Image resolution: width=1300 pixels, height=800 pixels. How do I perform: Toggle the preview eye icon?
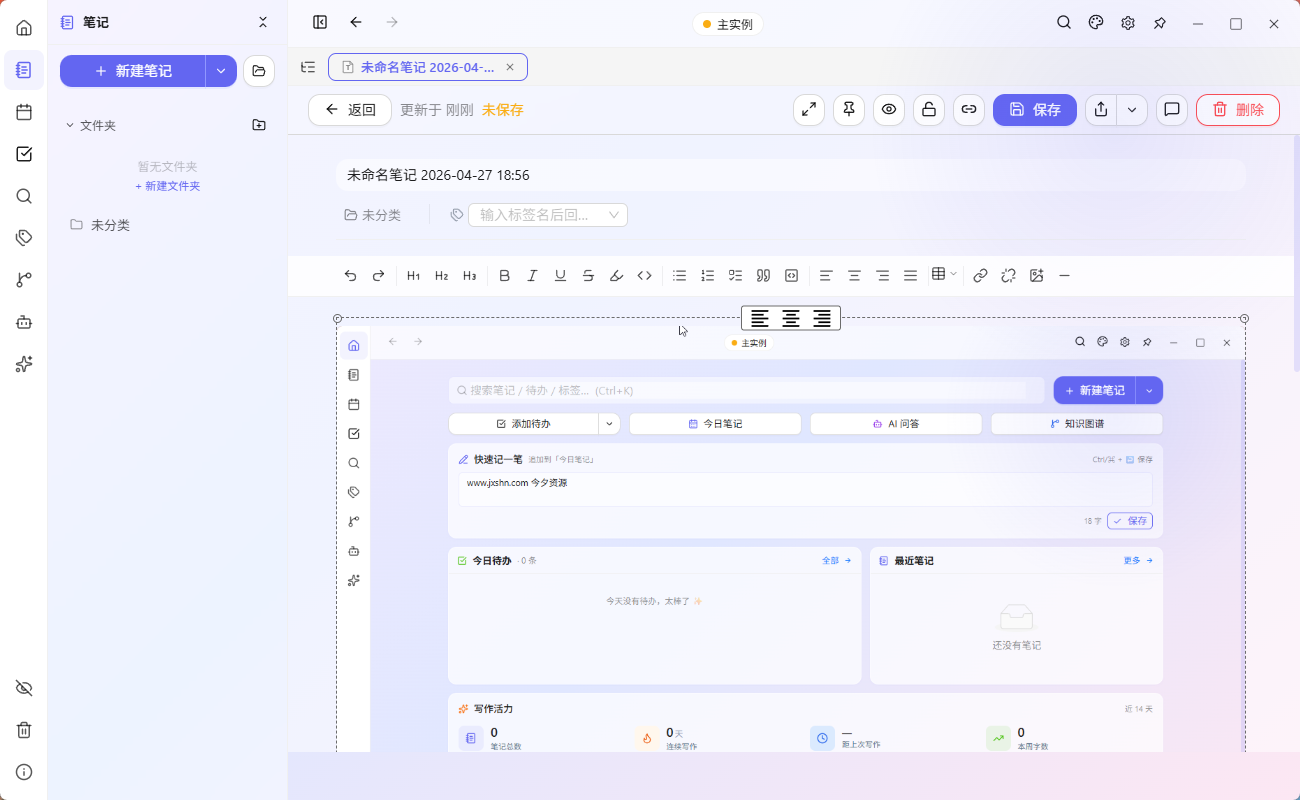(888, 110)
